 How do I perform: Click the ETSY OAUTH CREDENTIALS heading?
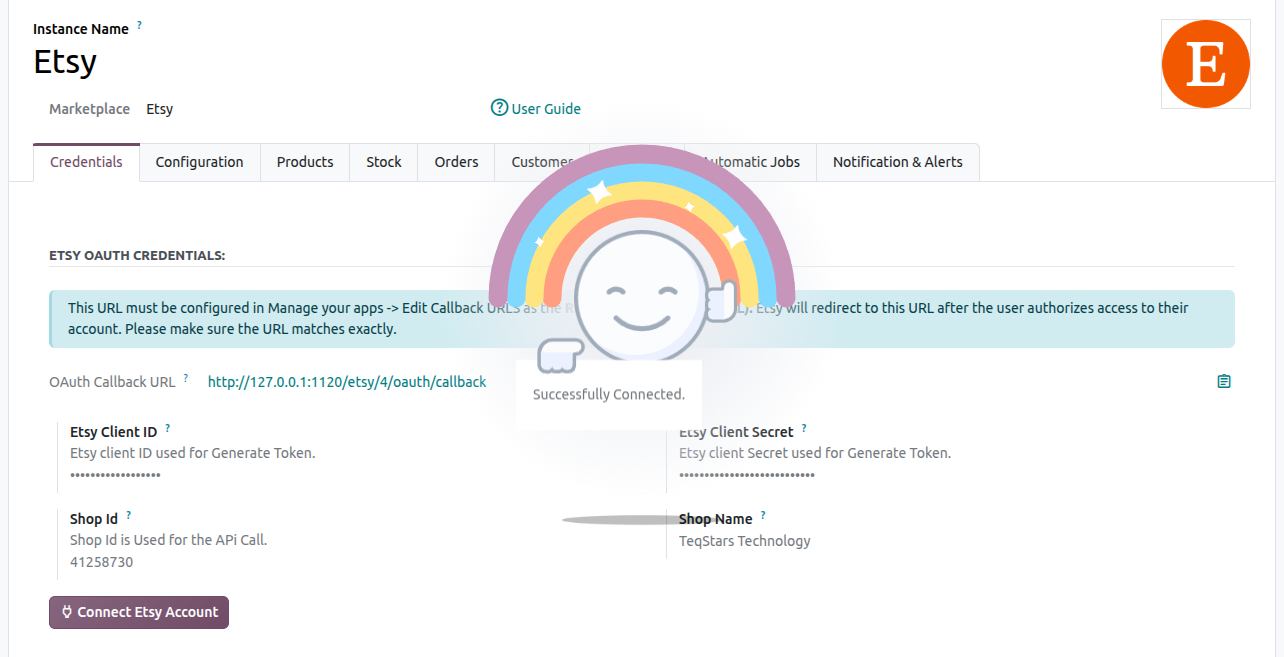137,256
